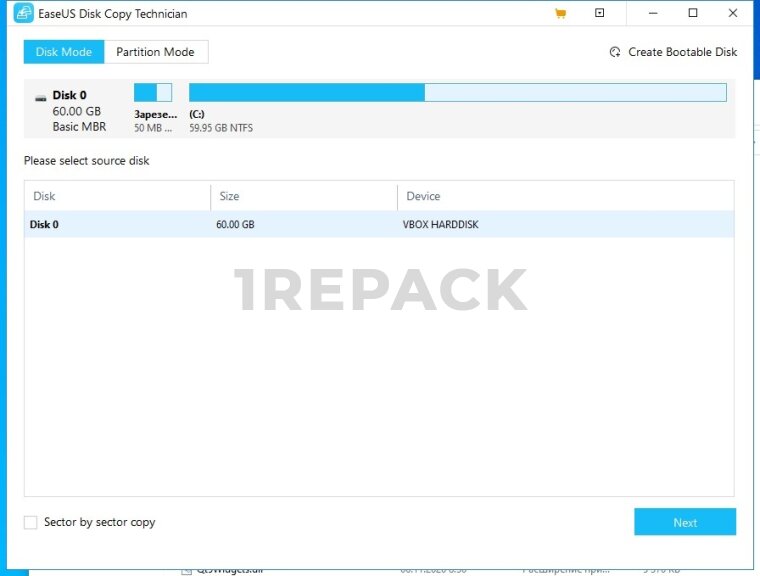Click the Device column header
Viewport: 760px width, 576px height.
pyautogui.click(x=423, y=196)
